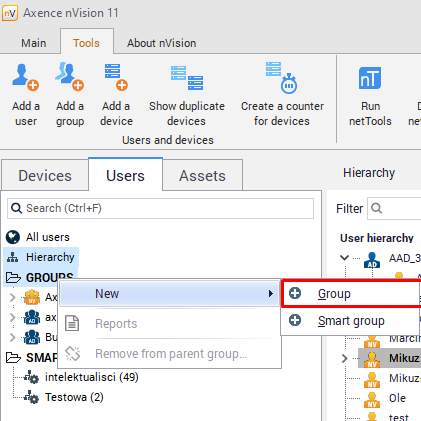This screenshot has width=421, height=421.
Task: Click the Ole user icon
Action: click(x=372, y=399)
